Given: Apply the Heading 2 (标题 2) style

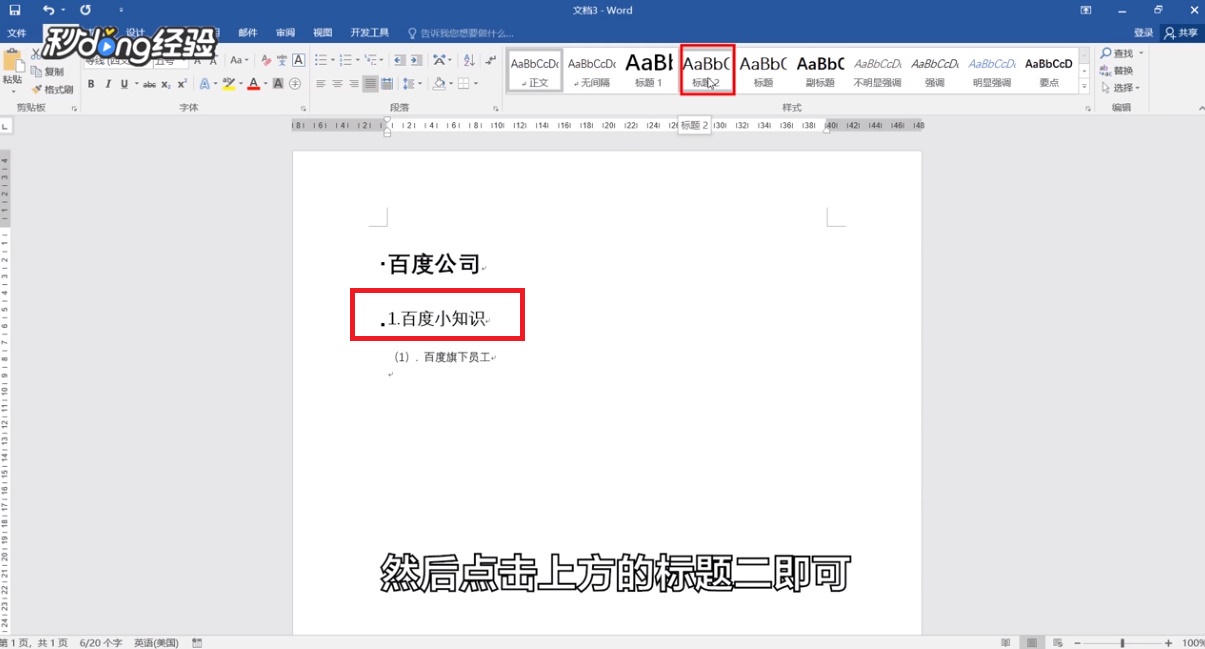Looking at the screenshot, I should (707, 70).
